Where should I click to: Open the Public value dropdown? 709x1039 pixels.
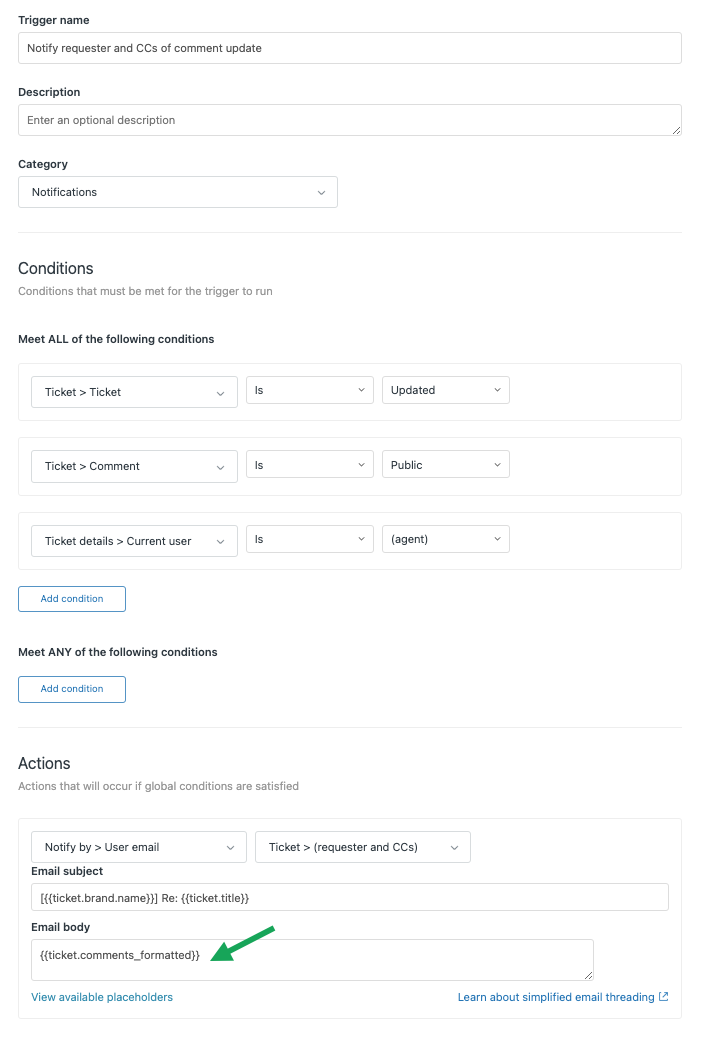445,465
